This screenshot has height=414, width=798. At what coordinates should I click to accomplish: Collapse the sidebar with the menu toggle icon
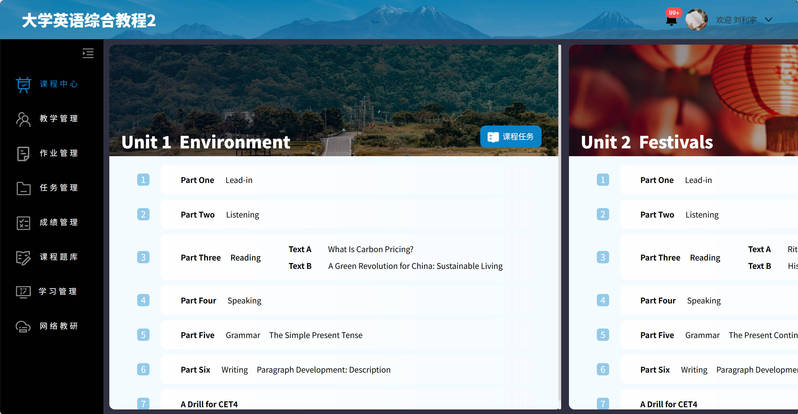tap(88, 53)
